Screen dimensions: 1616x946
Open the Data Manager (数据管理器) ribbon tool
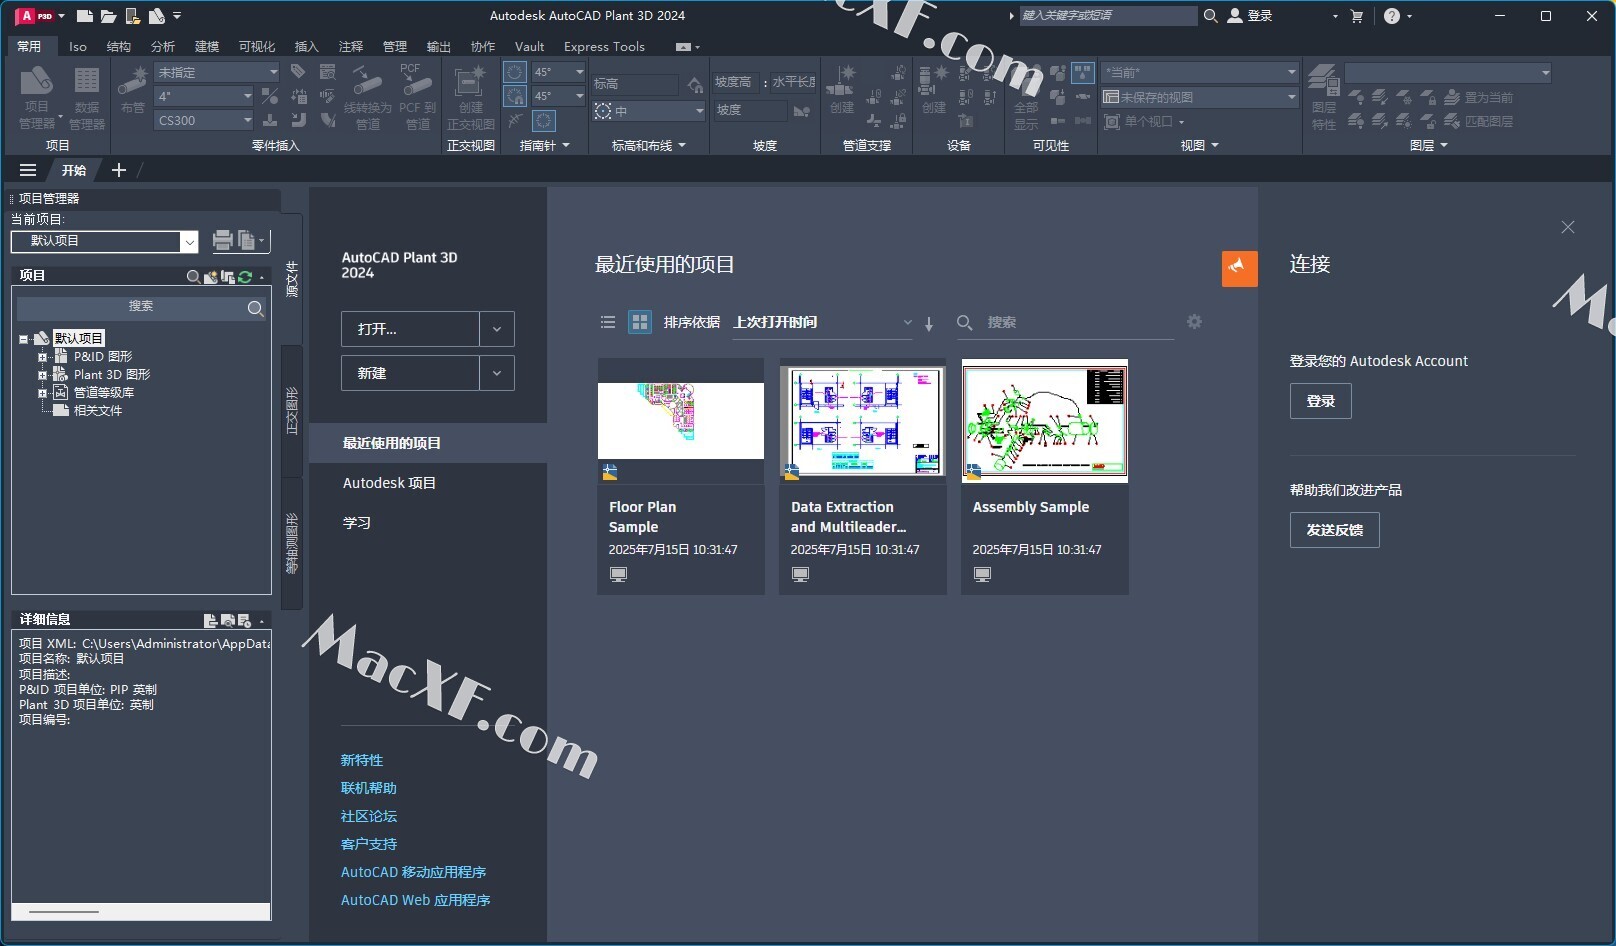coord(87,97)
